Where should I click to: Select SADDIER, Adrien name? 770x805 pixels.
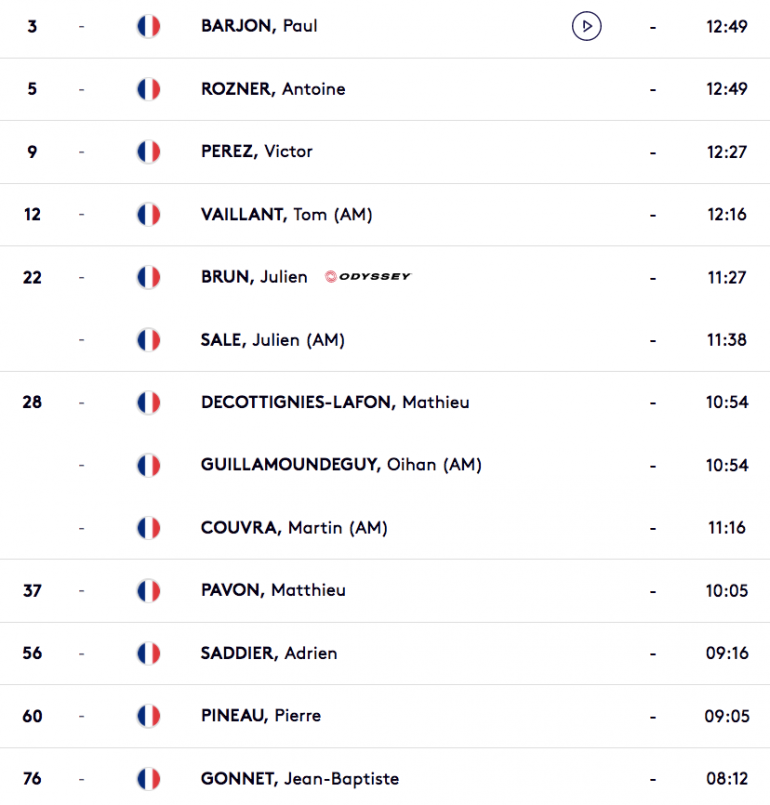[269, 653]
